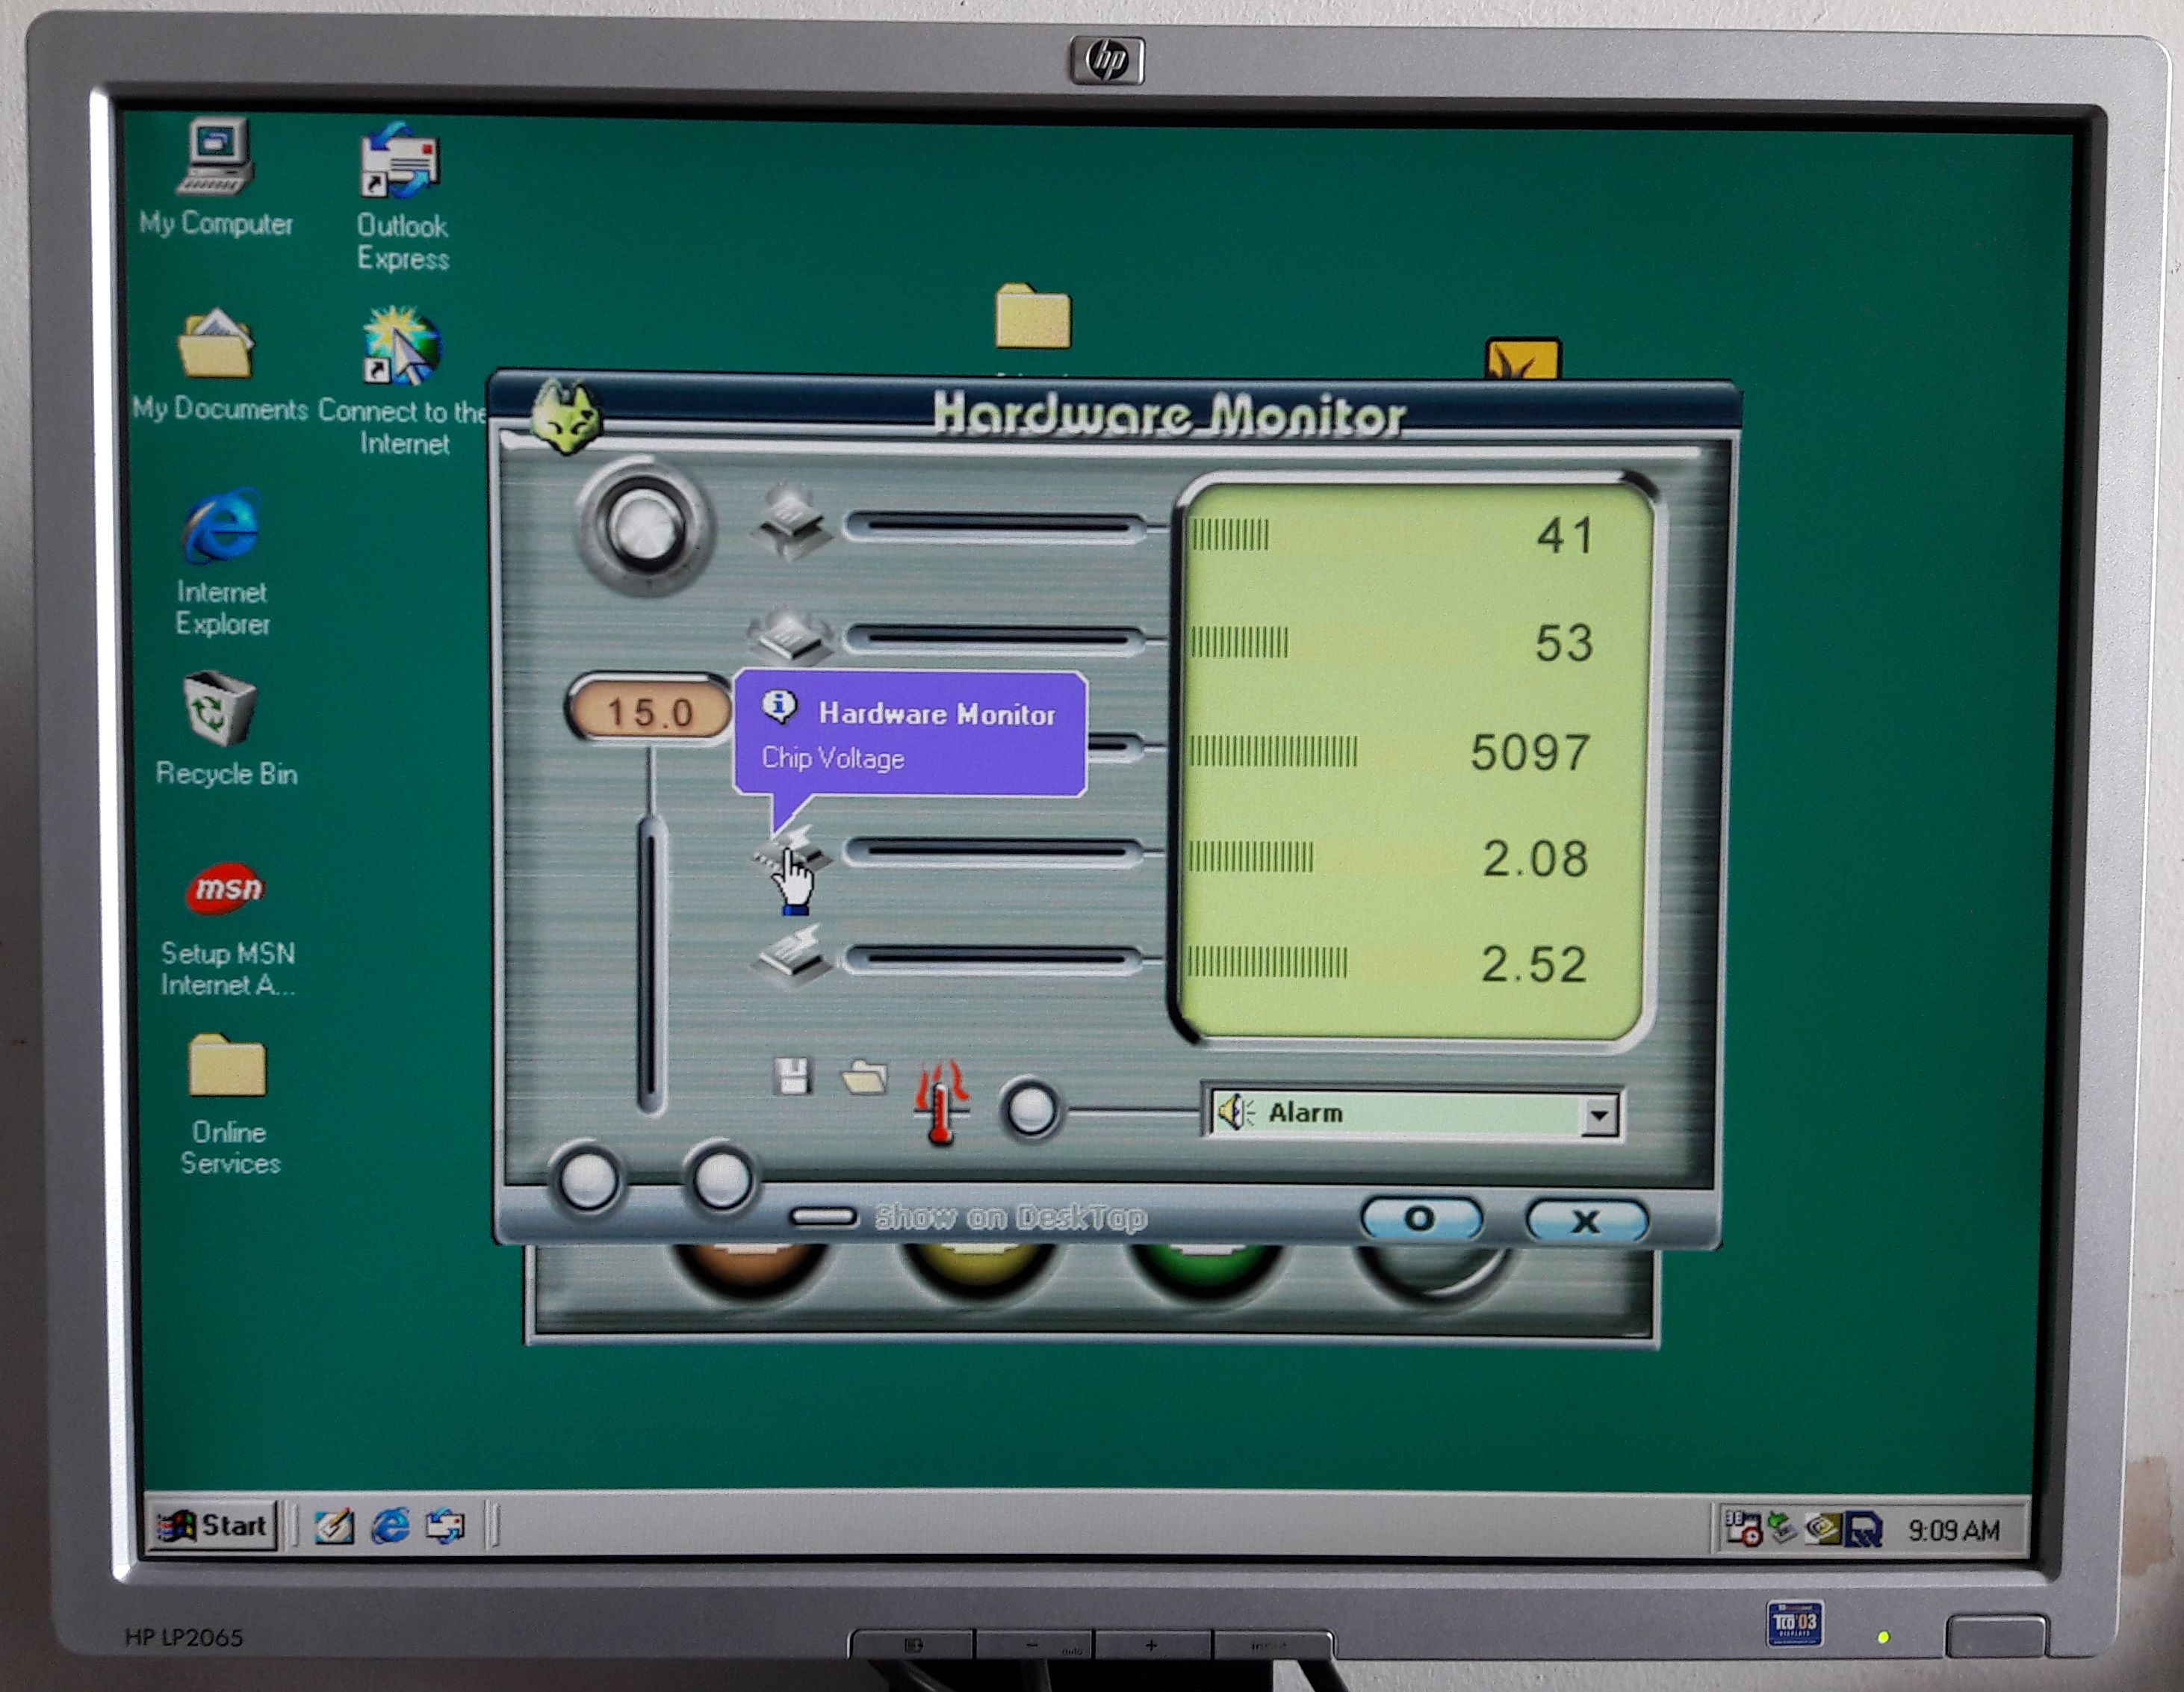2184x1692 pixels.
Task: Click the 2.52 voltage reading
Action: click(x=1534, y=965)
